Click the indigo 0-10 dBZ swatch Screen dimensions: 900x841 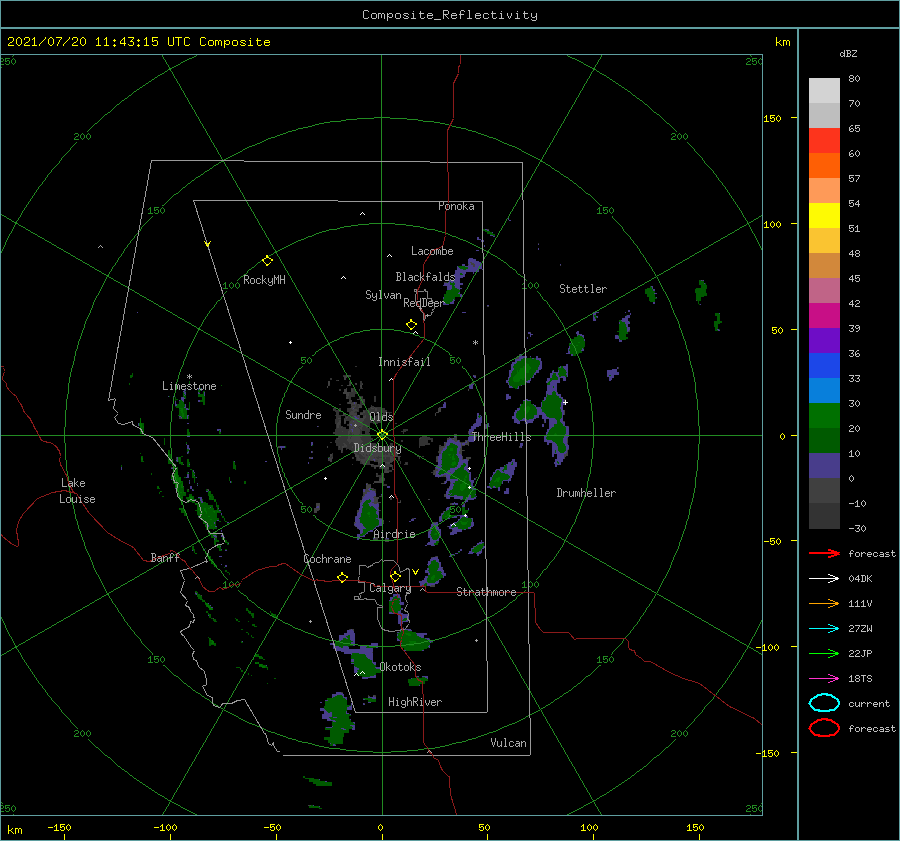(824, 466)
